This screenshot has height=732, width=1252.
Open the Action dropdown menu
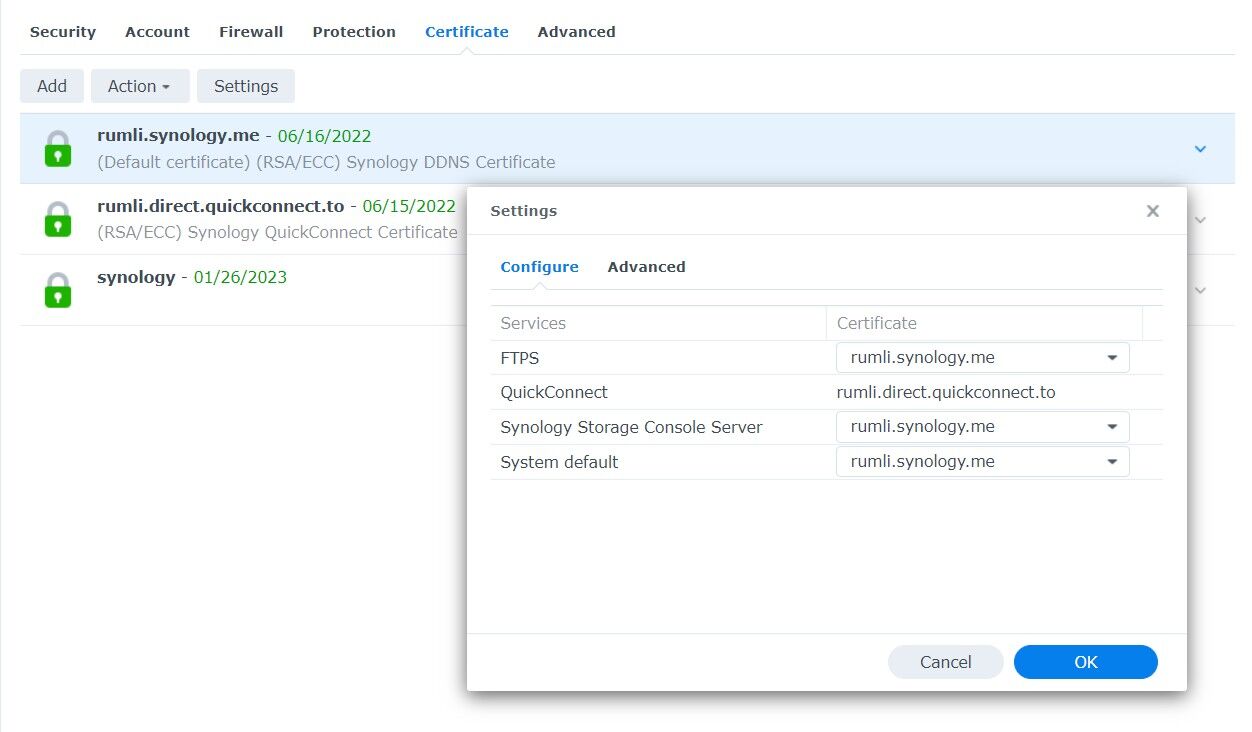click(140, 86)
